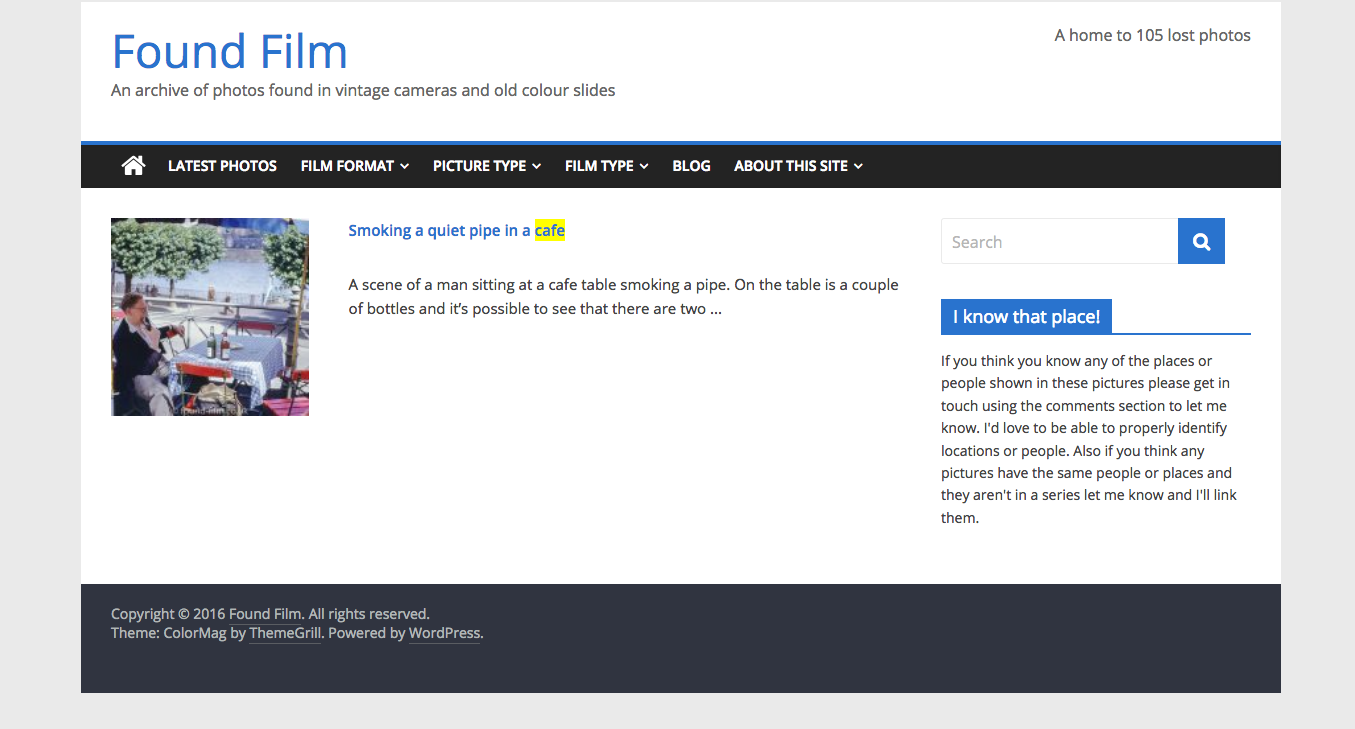Open the Latest Photos menu item
Image resolution: width=1355 pixels, height=729 pixels.
[x=222, y=166]
